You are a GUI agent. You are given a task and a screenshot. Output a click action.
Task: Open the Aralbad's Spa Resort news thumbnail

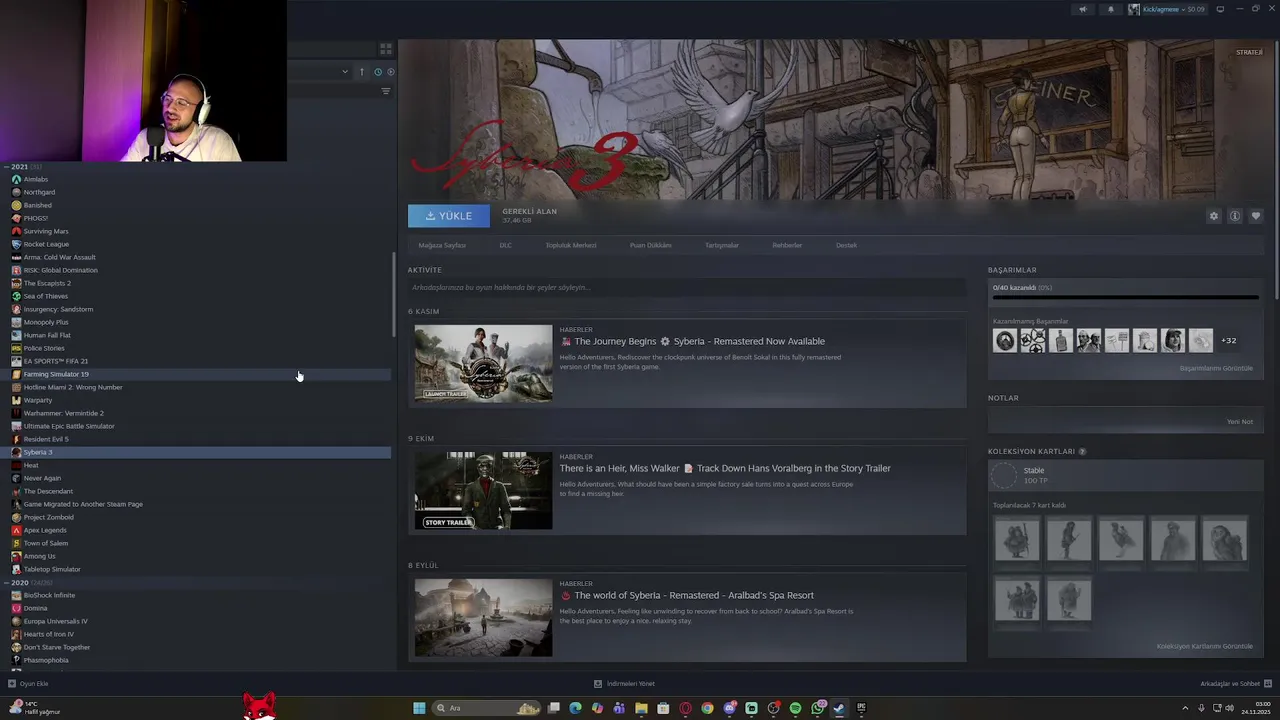click(x=483, y=617)
